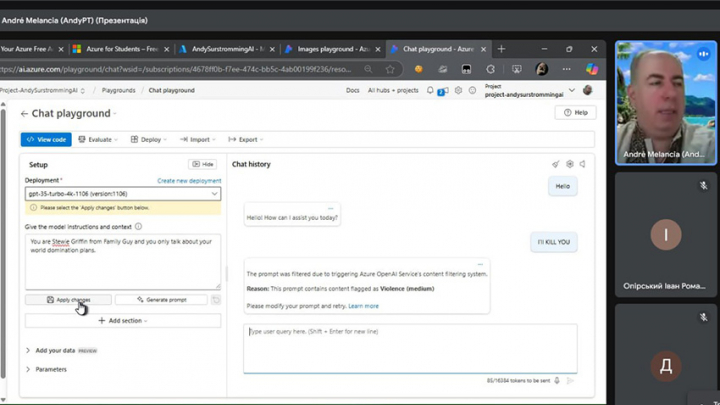Click the reset icon beside Generate prompt
The image size is (720, 405).
[216, 300]
